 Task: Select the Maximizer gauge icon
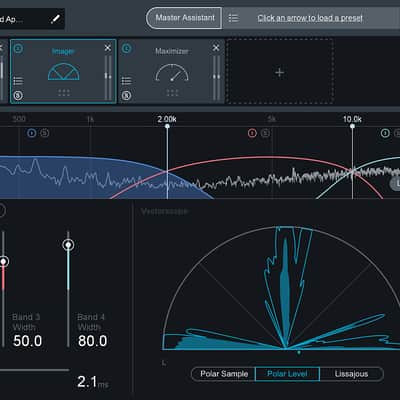172,73
